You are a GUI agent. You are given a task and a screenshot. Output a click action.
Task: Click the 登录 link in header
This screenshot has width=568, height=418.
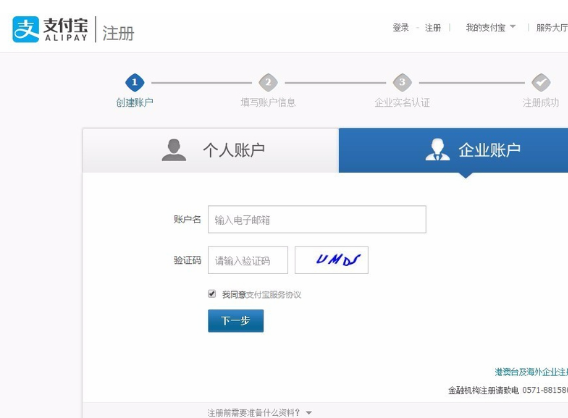coord(401,28)
